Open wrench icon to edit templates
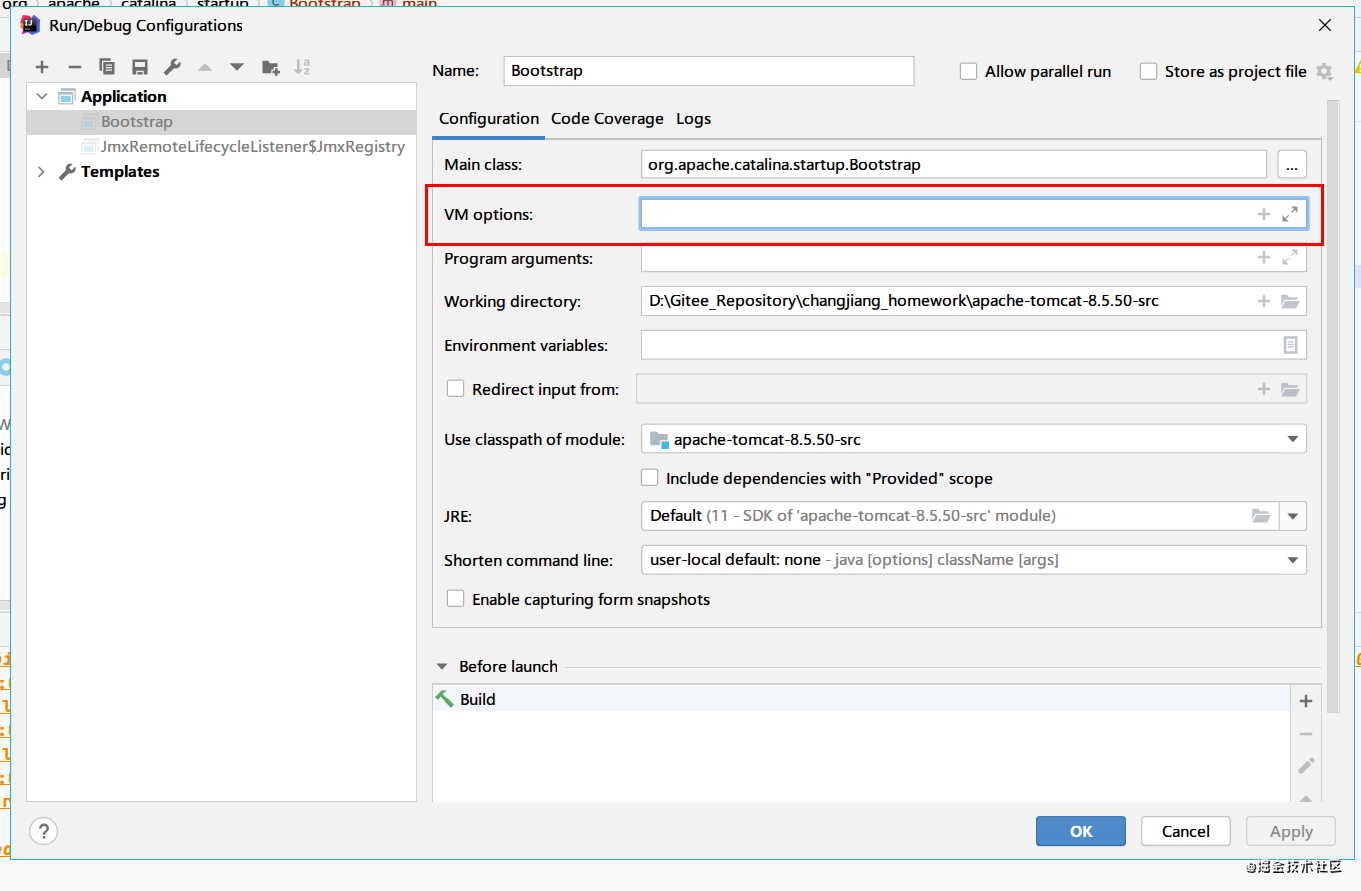 172,67
